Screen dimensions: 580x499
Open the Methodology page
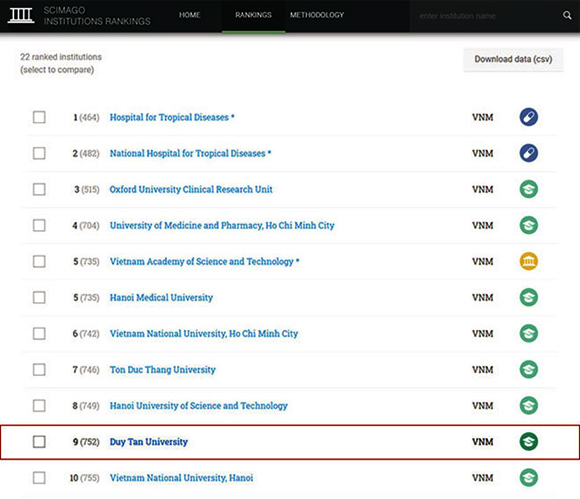[x=317, y=15]
